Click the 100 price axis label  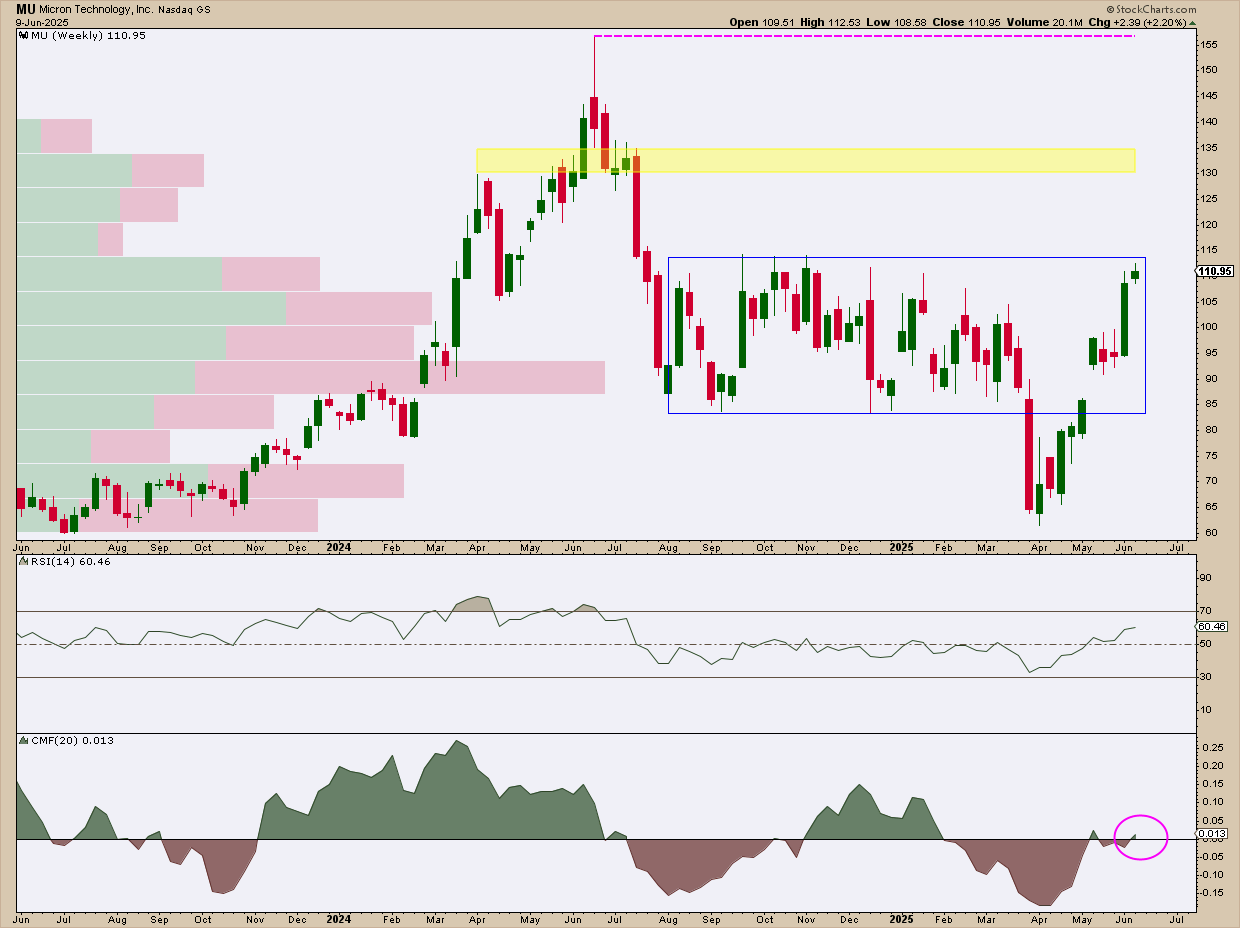tap(1210, 327)
